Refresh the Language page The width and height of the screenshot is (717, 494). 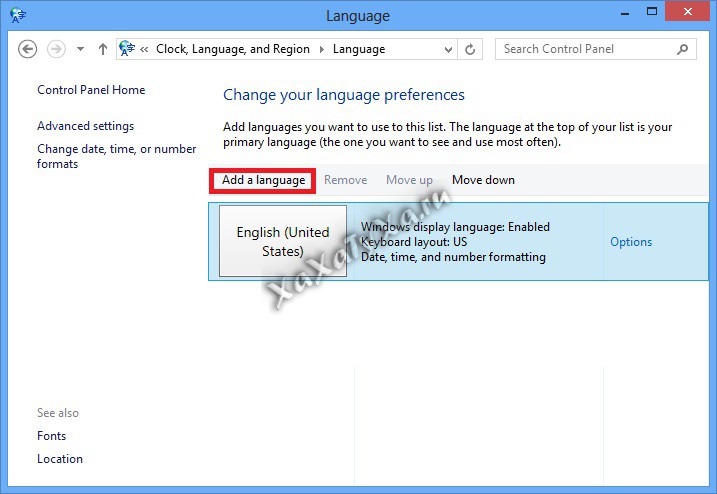point(470,49)
